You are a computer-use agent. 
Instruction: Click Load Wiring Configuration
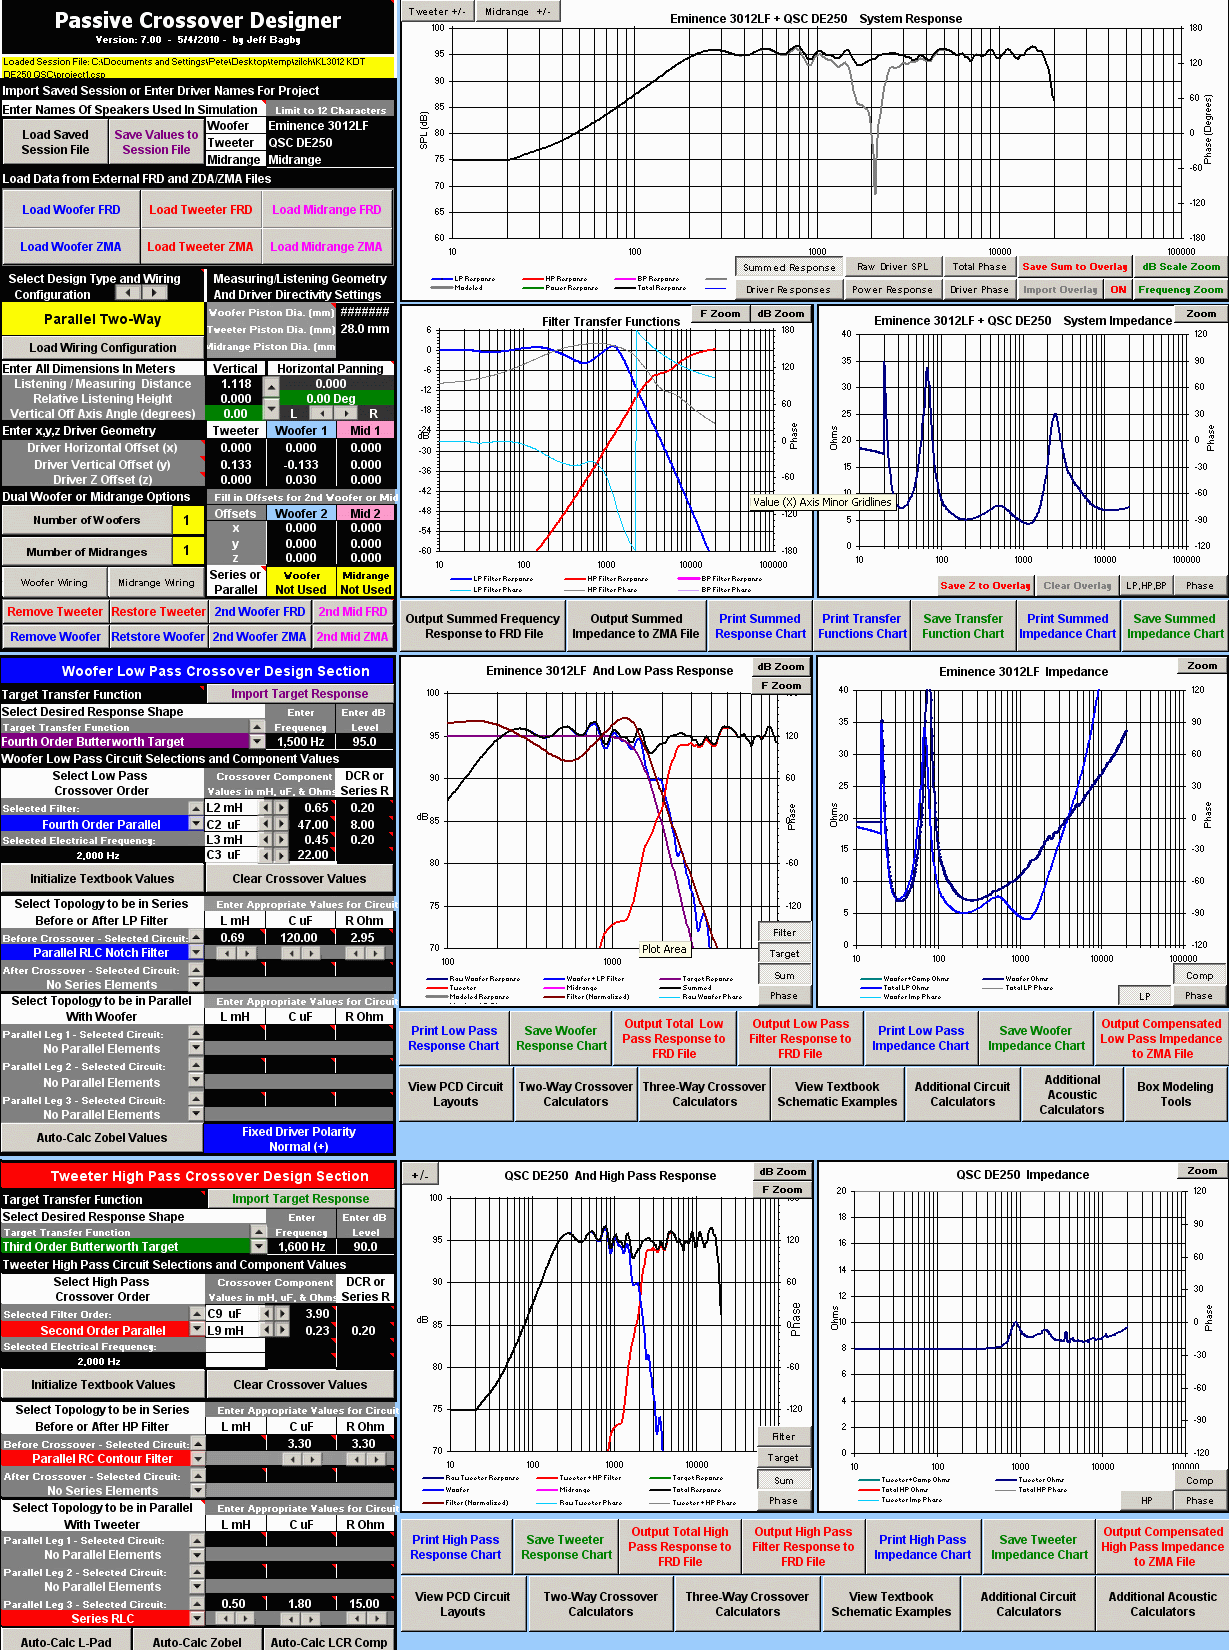point(103,347)
